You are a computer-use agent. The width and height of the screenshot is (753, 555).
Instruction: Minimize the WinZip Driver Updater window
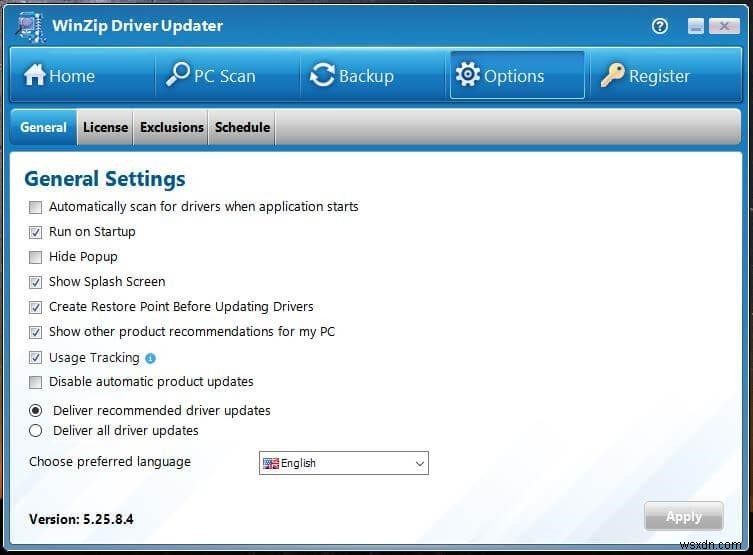695,26
